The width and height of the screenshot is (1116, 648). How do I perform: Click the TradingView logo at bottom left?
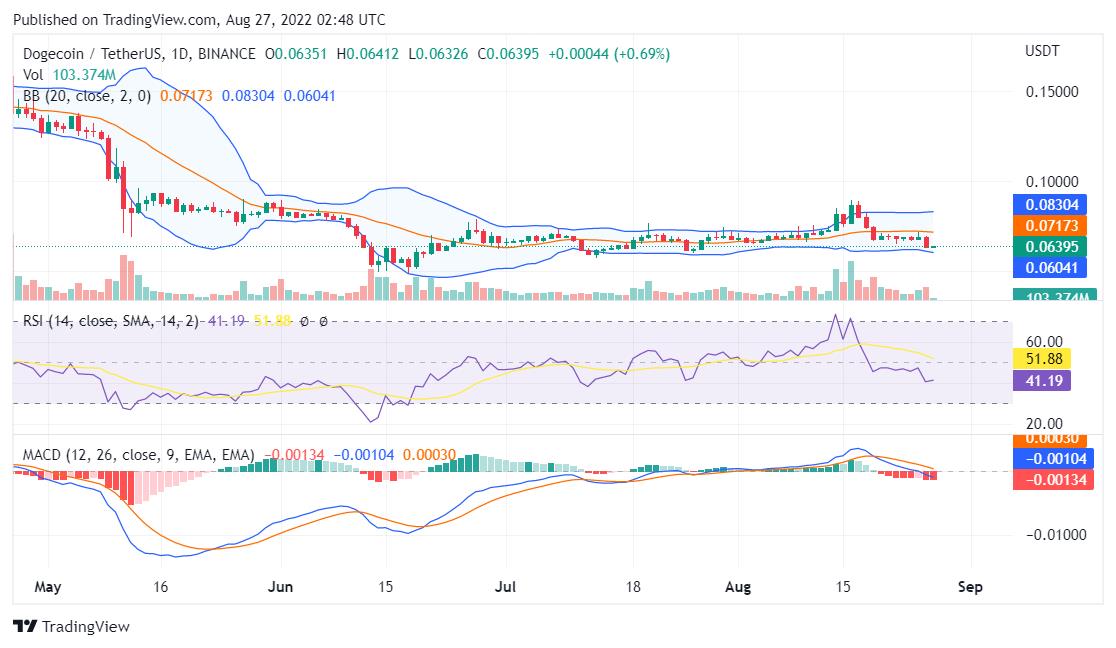71,627
